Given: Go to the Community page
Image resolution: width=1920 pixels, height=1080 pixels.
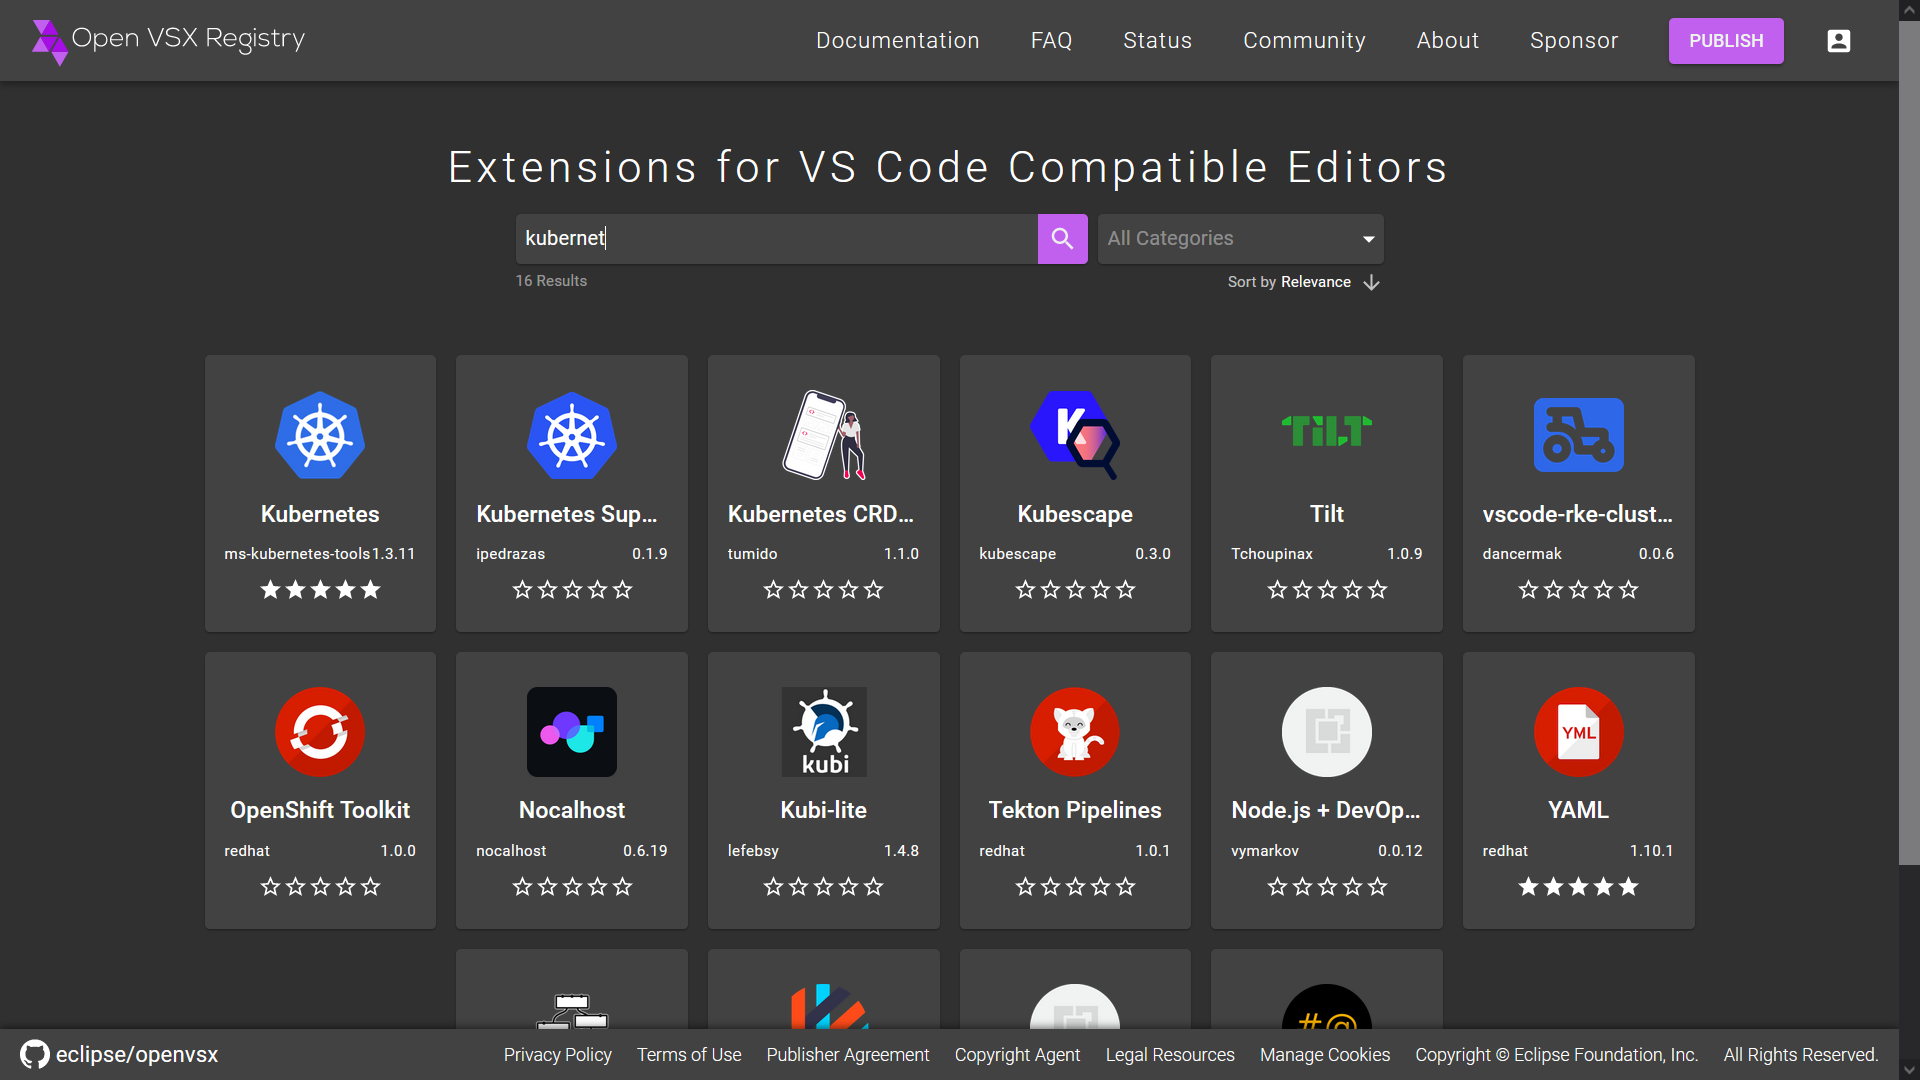Looking at the screenshot, I should coord(1303,41).
